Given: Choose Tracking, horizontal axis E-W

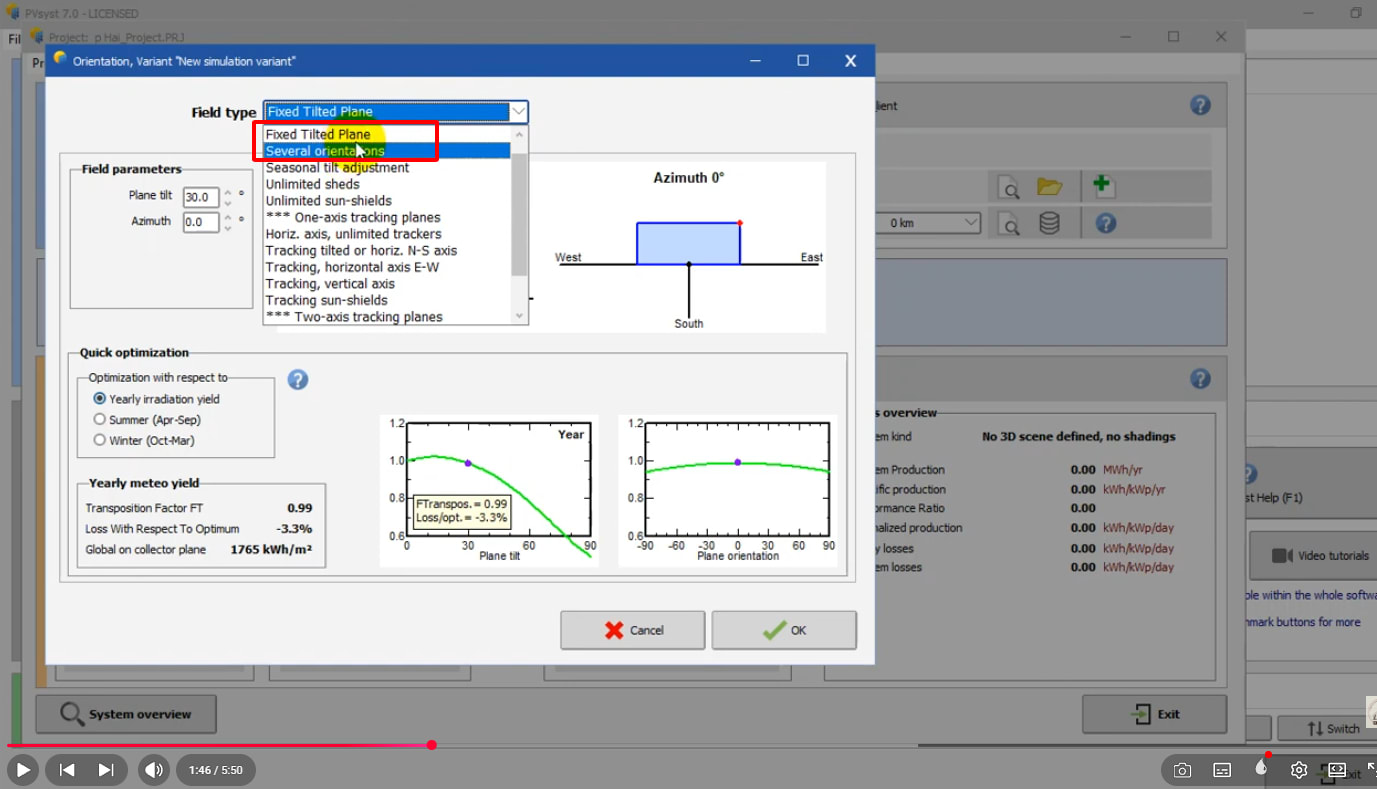Looking at the screenshot, I should coord(387,267).
